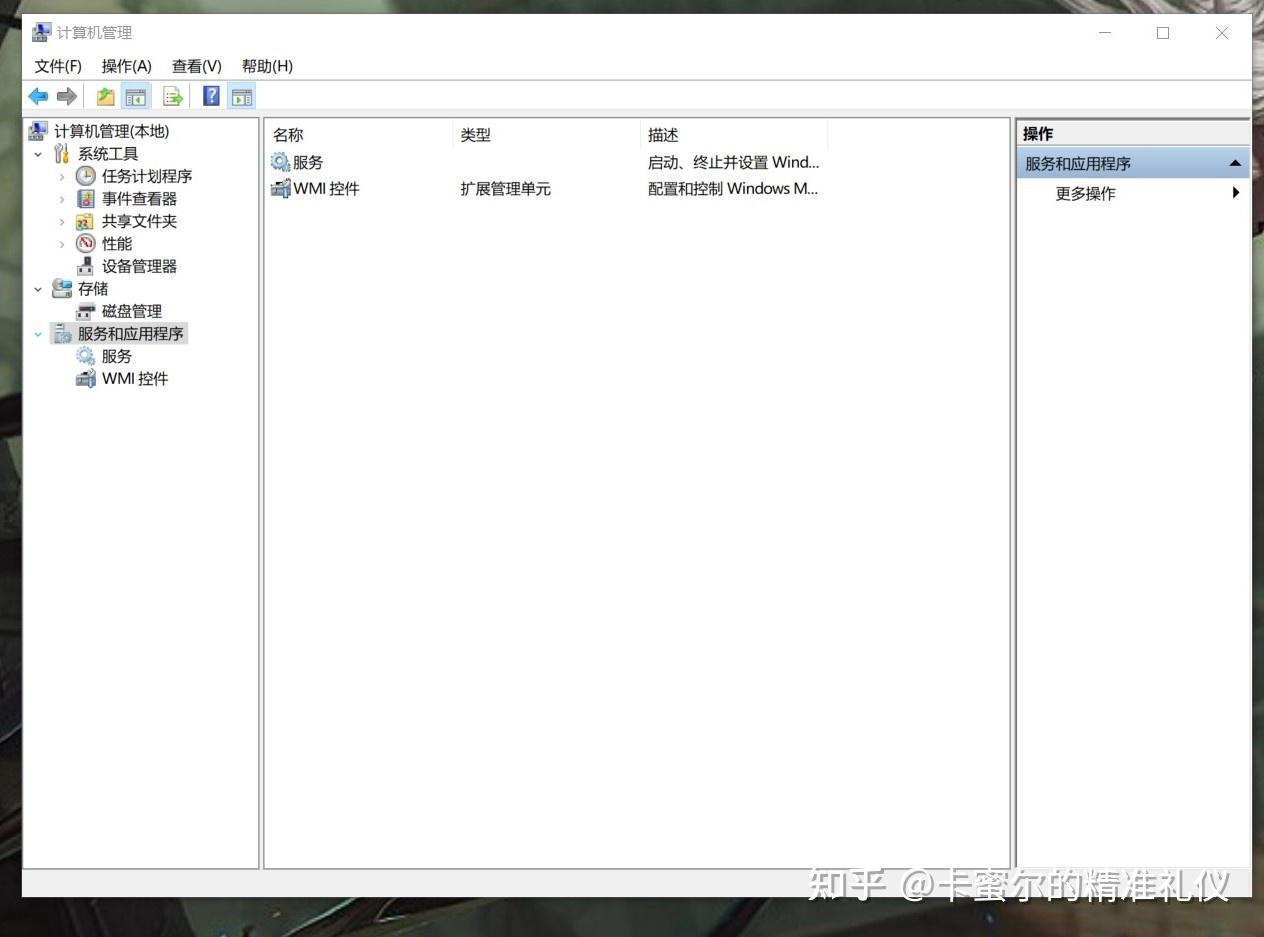Toggle the console tree pane icon
The image size is (1264, 937).
136,96
